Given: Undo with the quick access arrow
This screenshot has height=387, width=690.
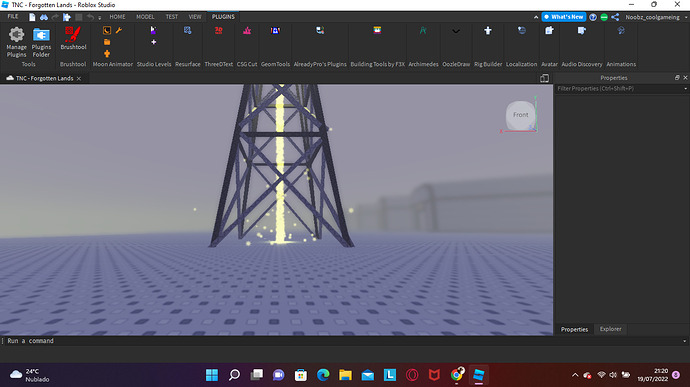Looking at the screenshot, I should click(90, 17).
